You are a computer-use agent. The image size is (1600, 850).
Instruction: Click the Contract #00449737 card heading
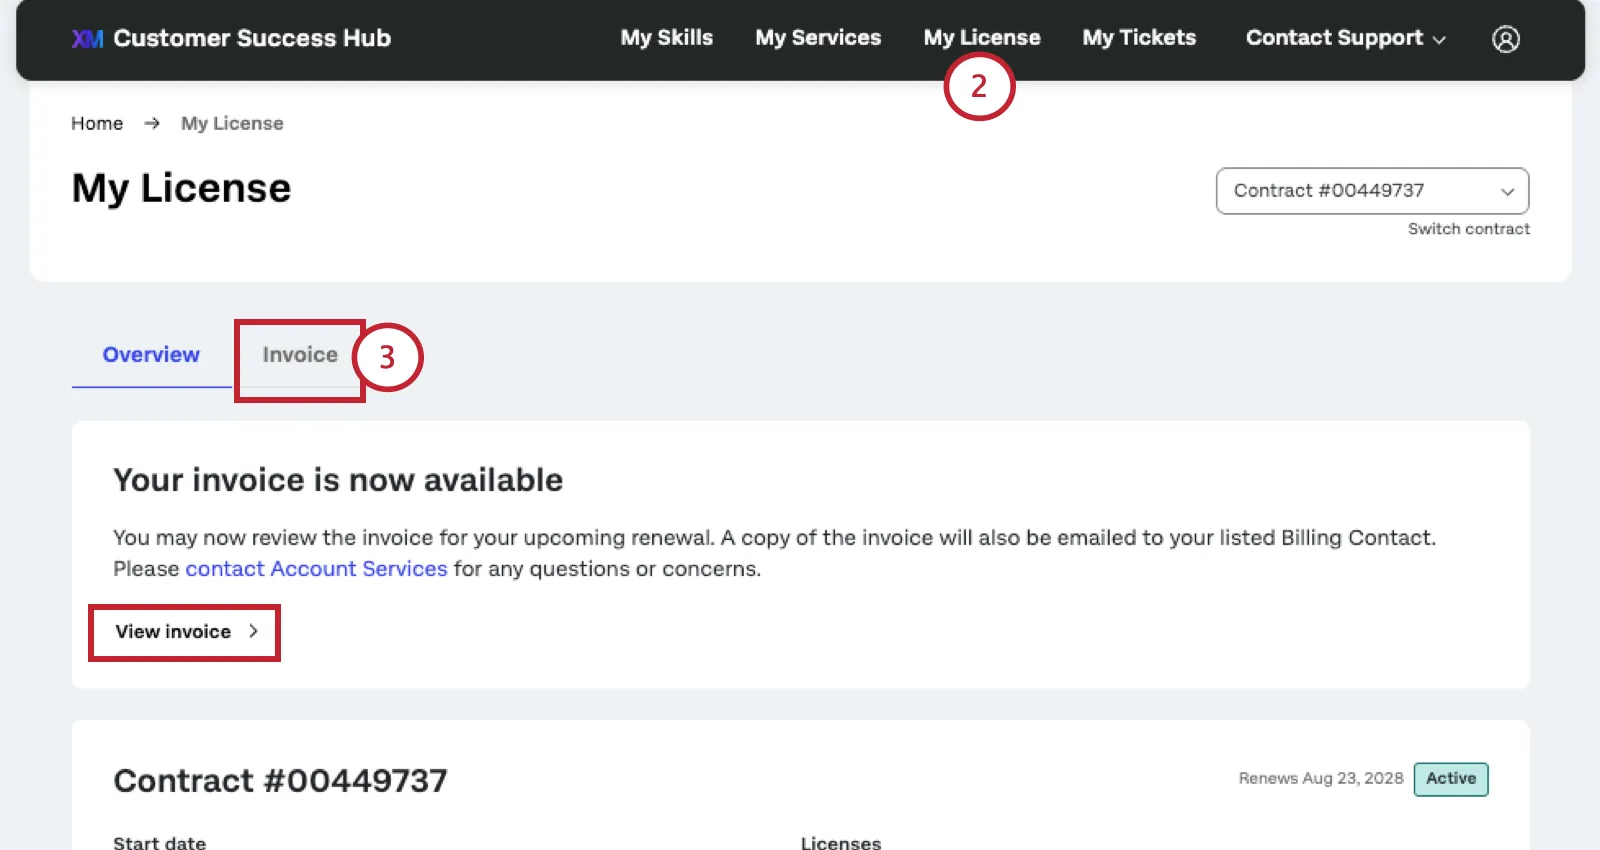coord(280,781)
